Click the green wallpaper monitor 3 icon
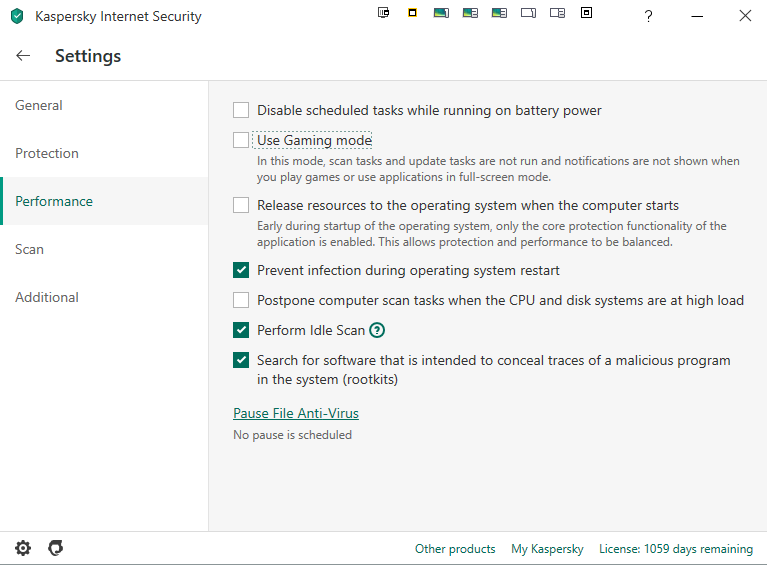 tap(499, 13)
